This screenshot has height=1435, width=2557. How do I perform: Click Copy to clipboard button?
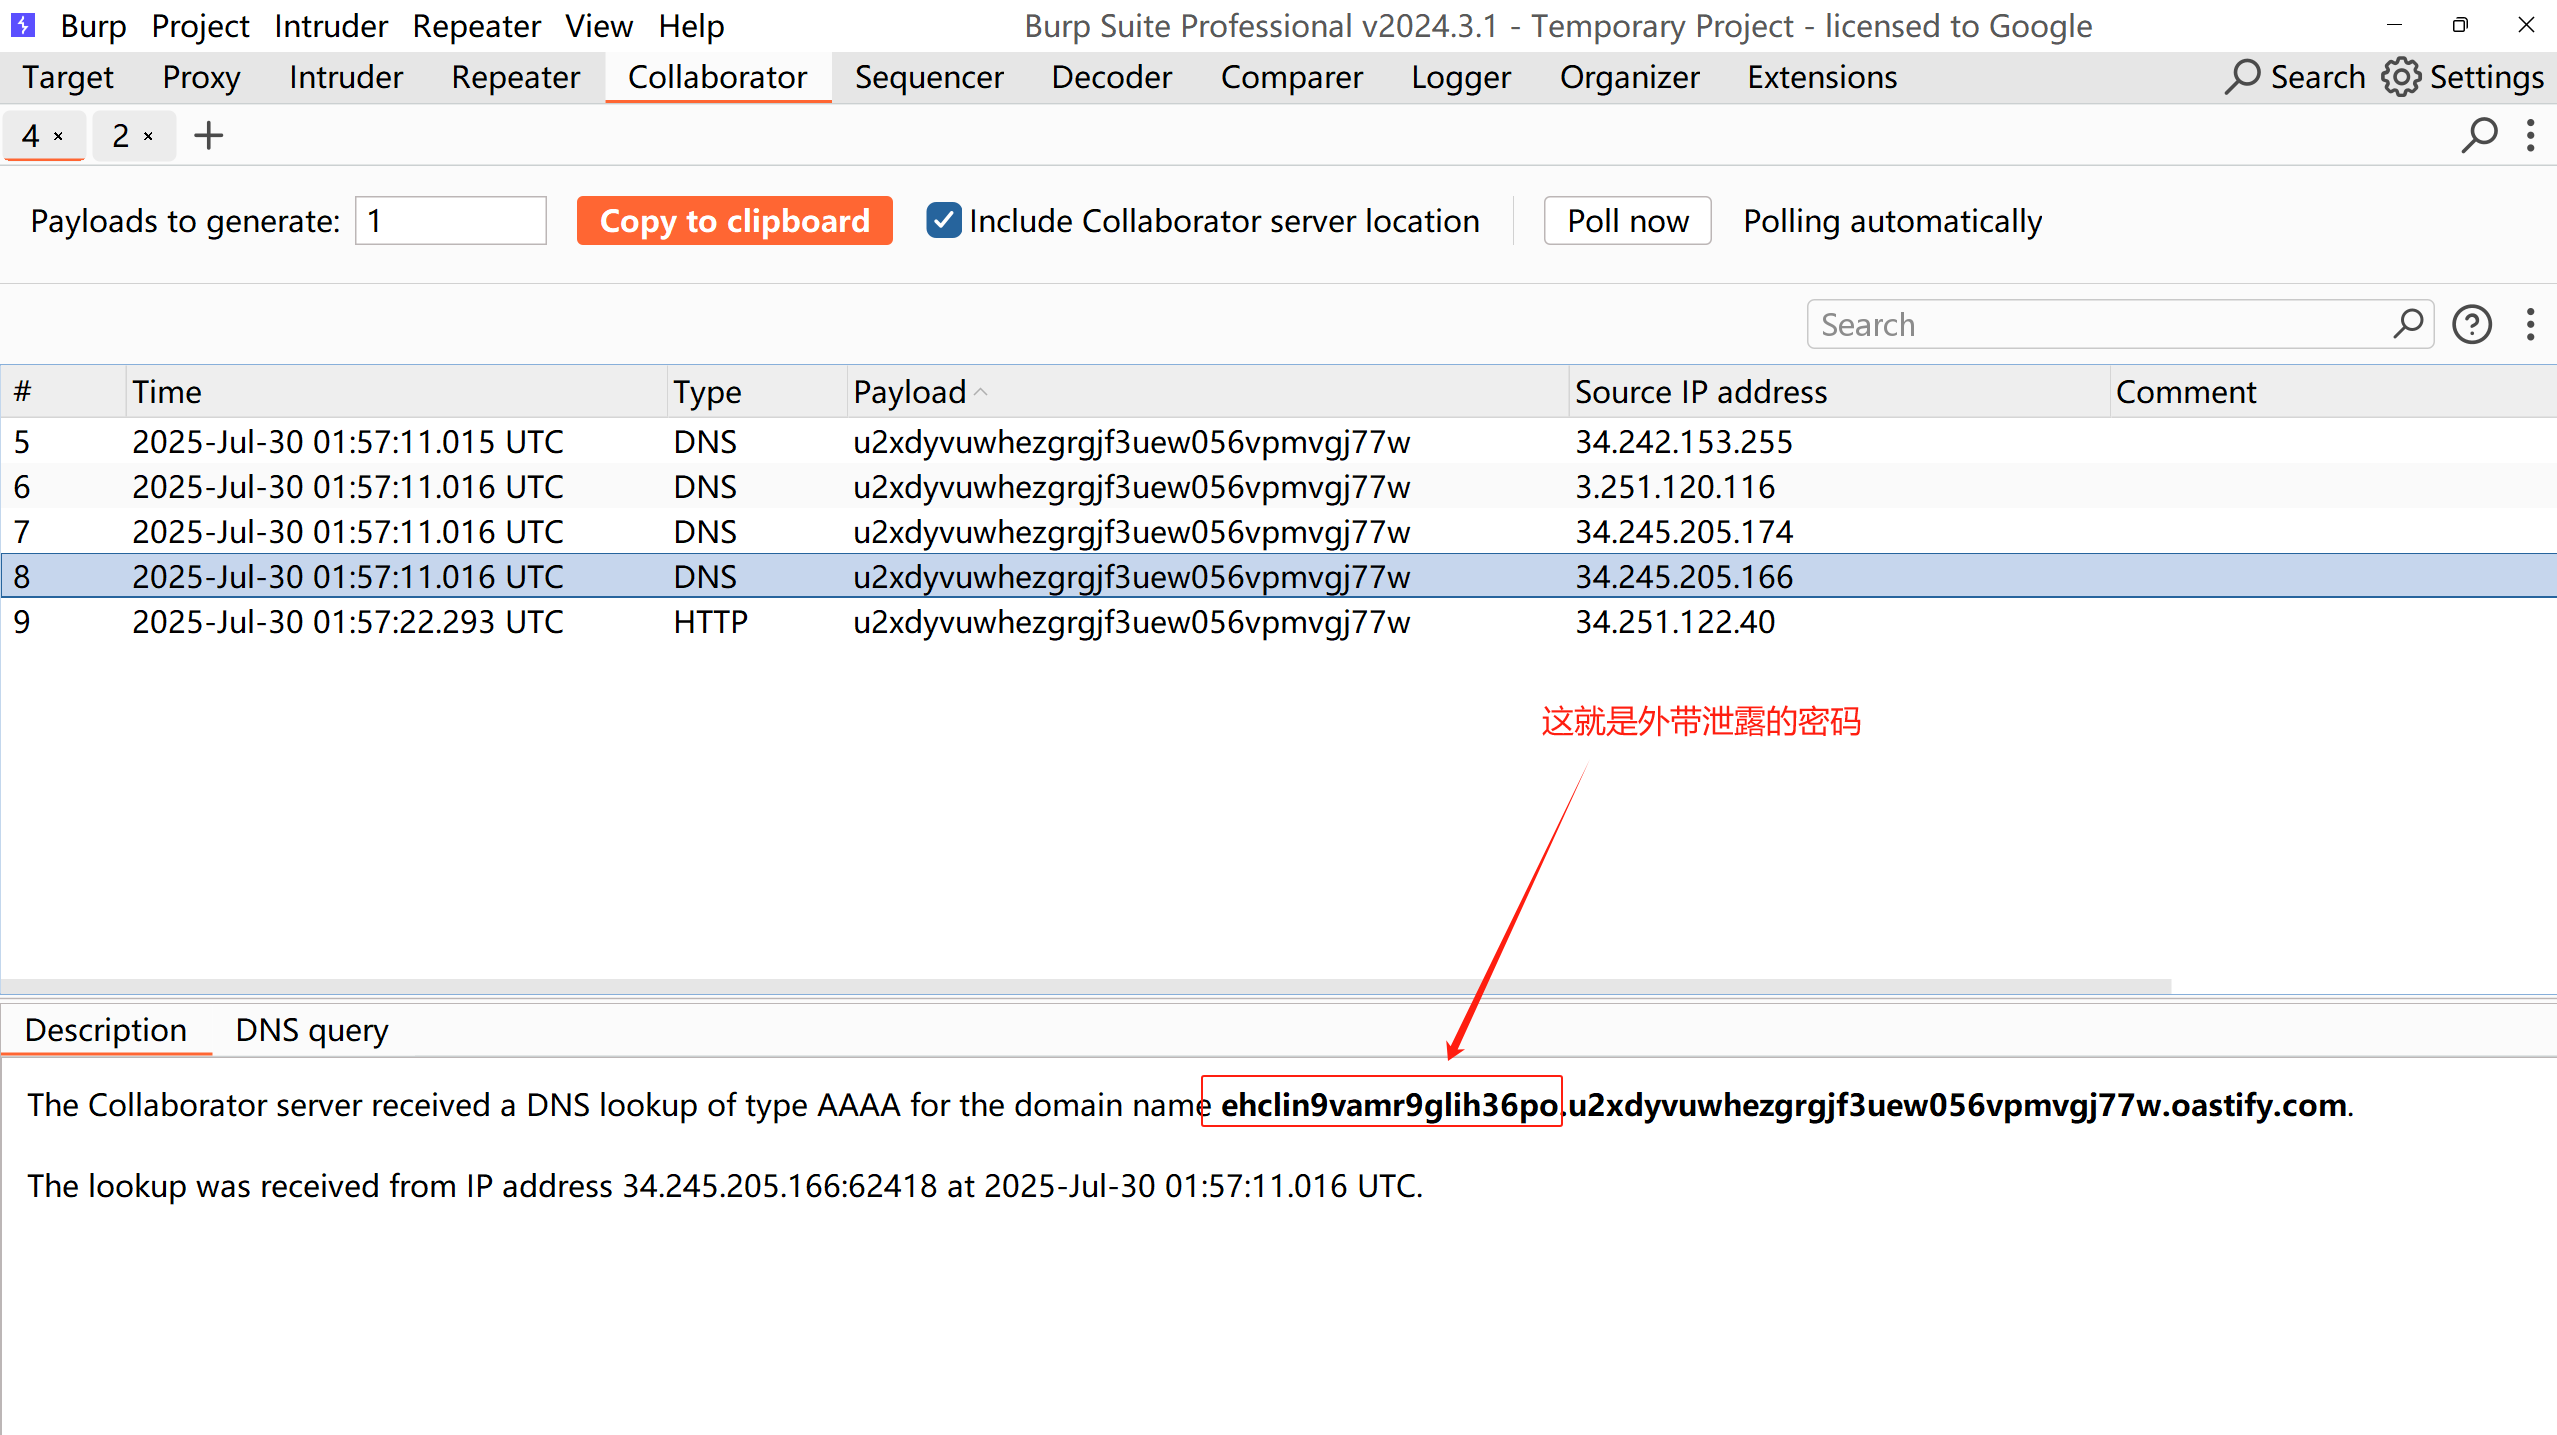coord(734,220)
